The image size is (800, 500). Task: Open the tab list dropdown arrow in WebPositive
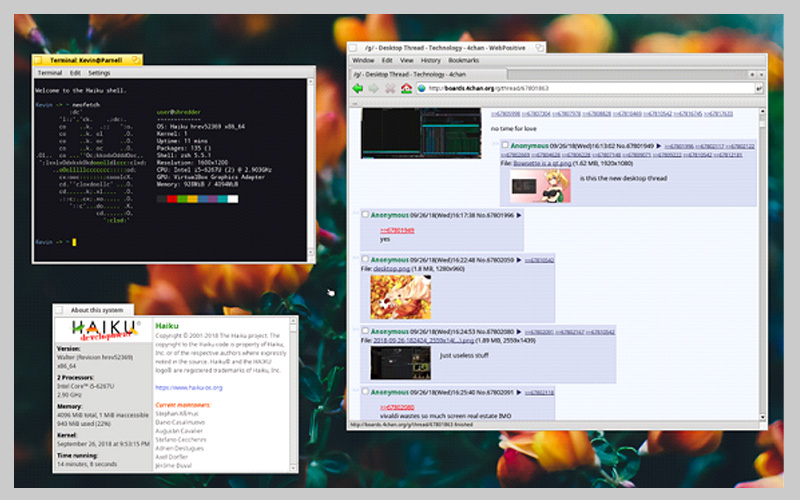tap(761, 74)
